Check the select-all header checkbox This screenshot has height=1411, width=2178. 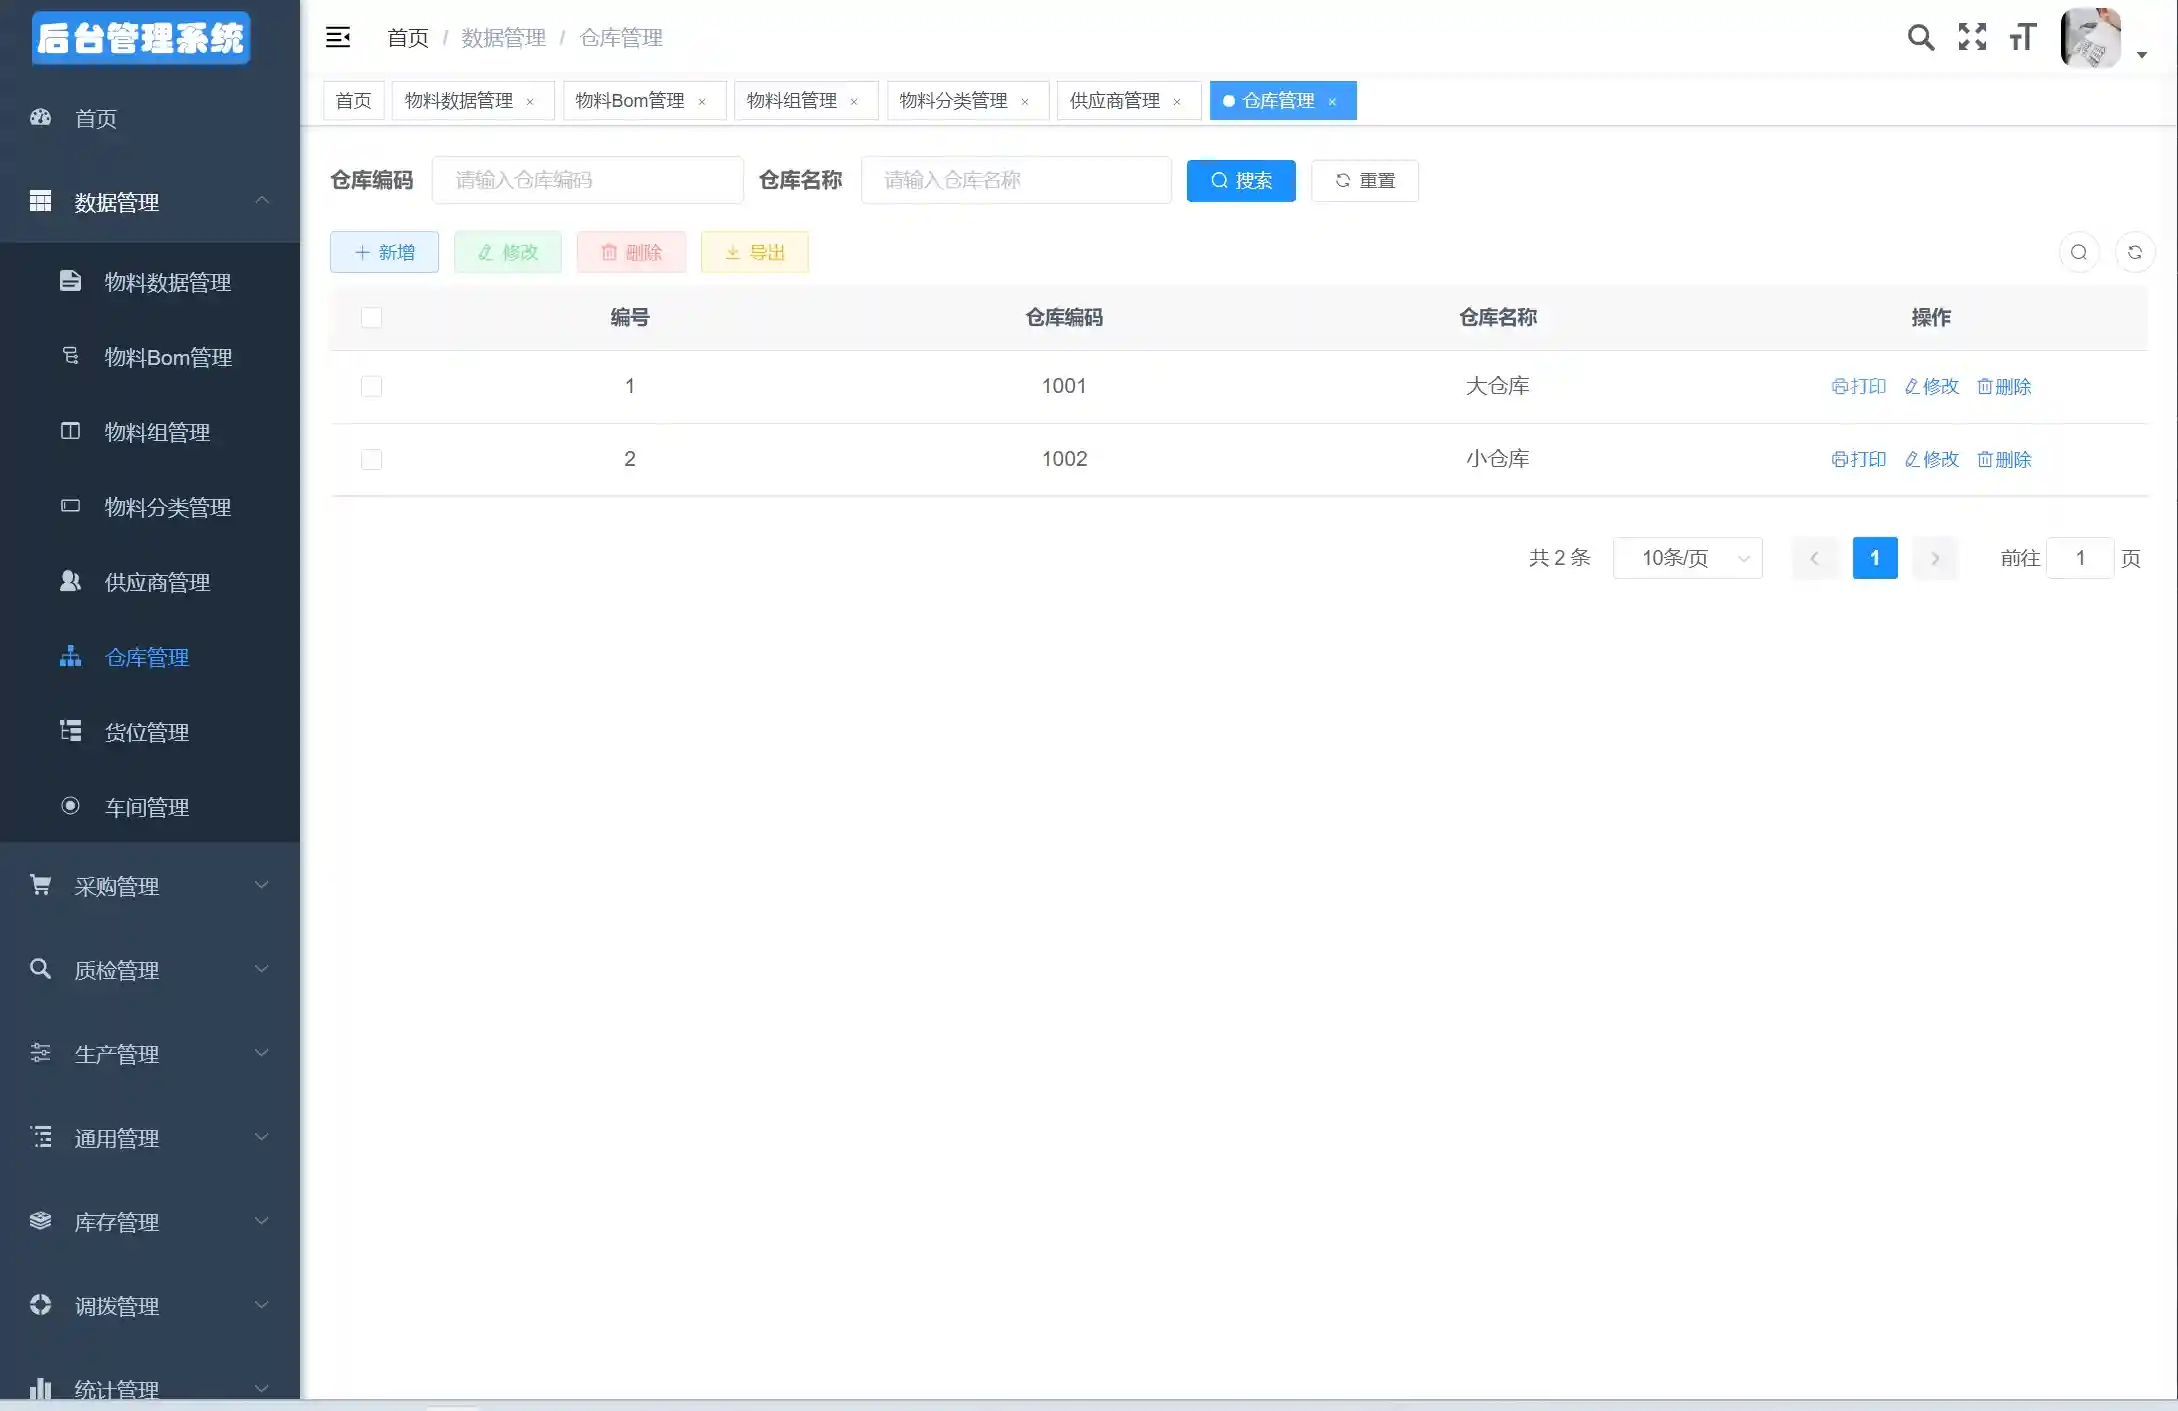point(371,318)
